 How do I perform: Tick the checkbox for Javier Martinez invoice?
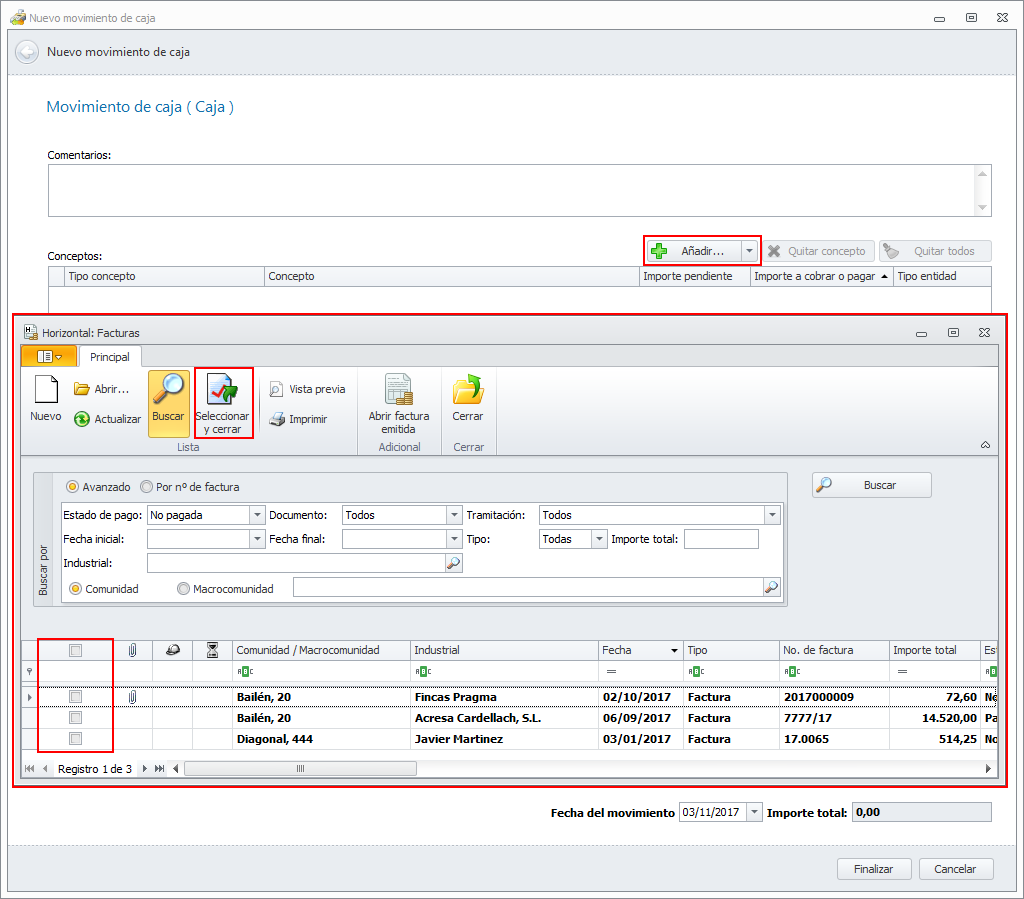coord(75,739)
